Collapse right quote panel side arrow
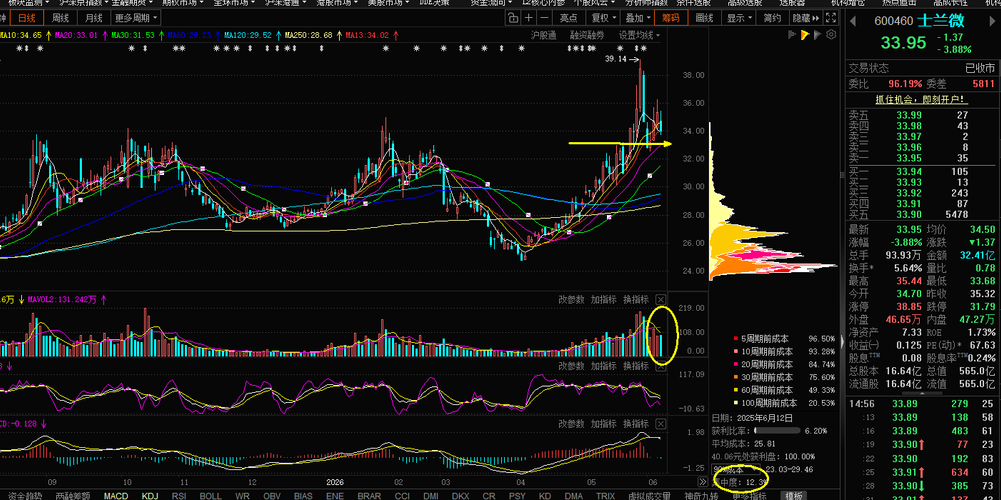Viewport: 1001px width, 500px height. [843, 340]
